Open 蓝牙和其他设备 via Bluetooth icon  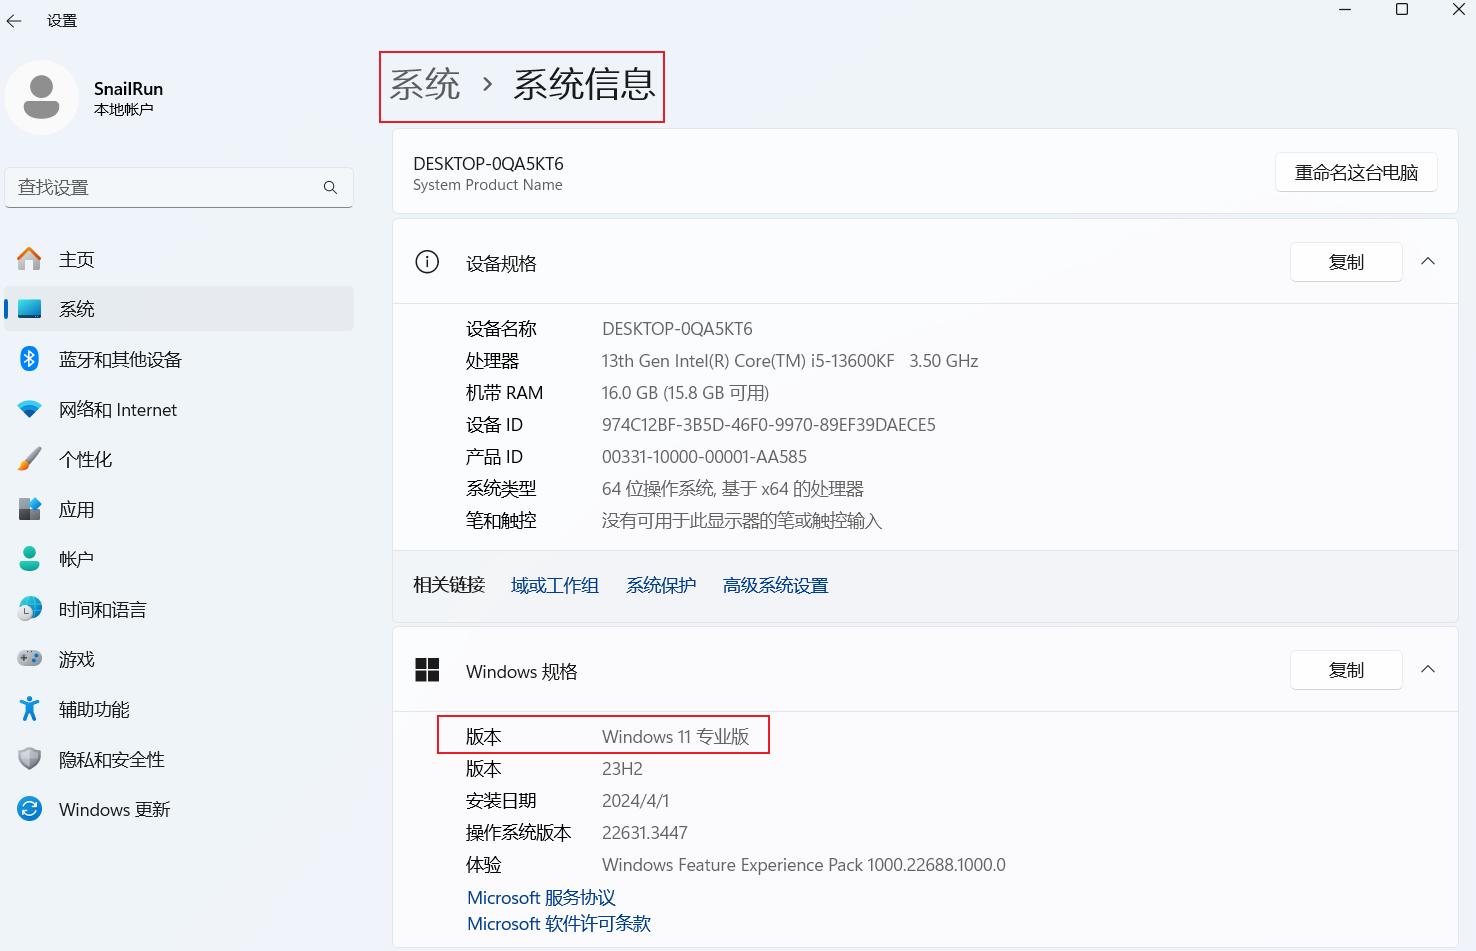point(30,359)
